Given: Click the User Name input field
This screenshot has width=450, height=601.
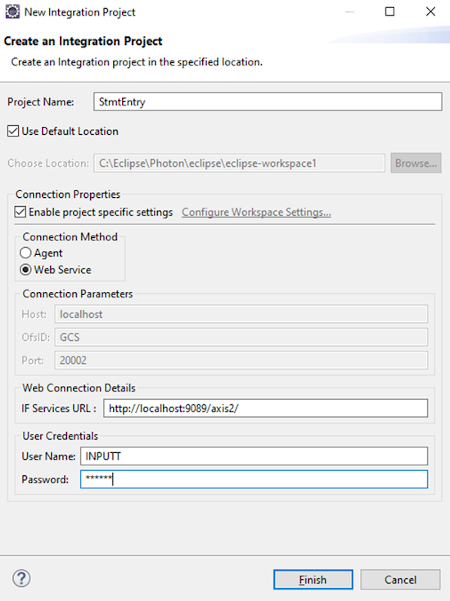Looking at the screenshot, I should tap(254, 456).
